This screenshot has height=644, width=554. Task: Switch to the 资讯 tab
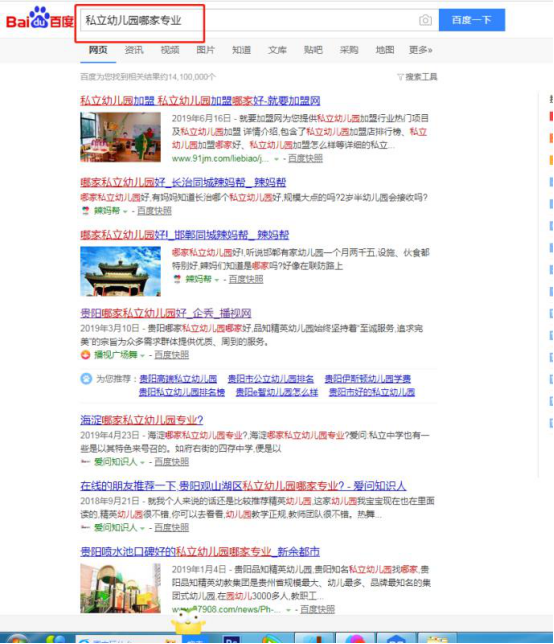pyautogui.click(x=134, y=50)
